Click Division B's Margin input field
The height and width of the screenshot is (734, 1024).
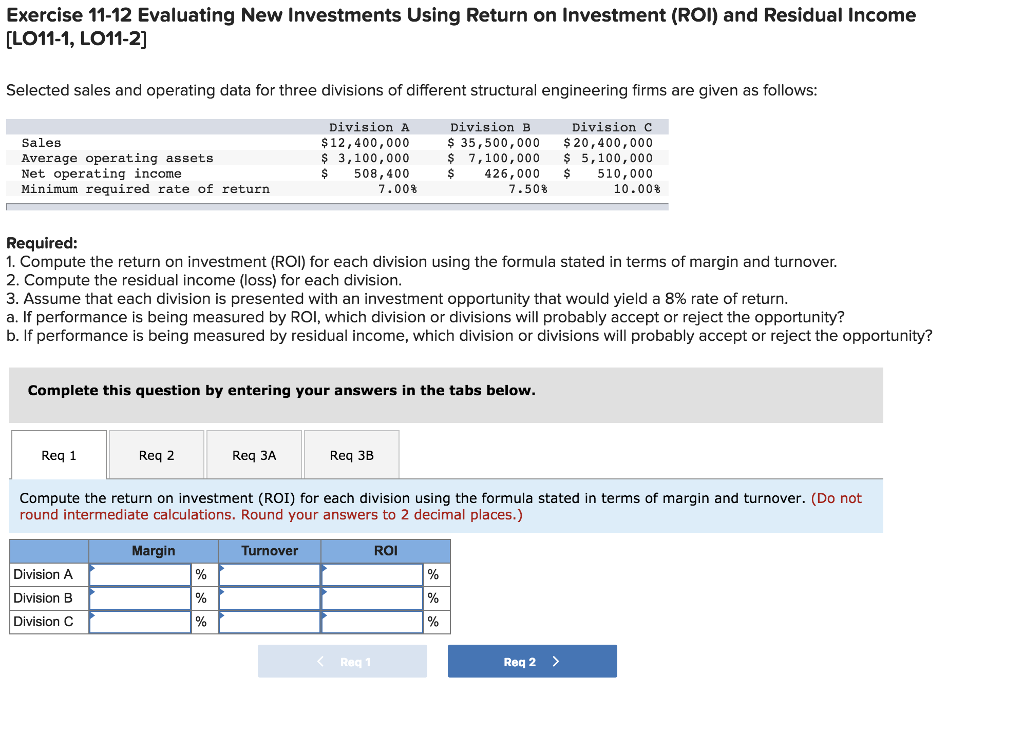click(x=140, y=598)
